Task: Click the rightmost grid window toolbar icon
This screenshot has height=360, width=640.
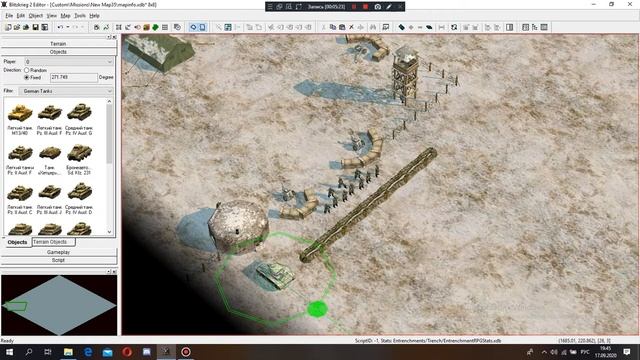Action: (544, 27)
